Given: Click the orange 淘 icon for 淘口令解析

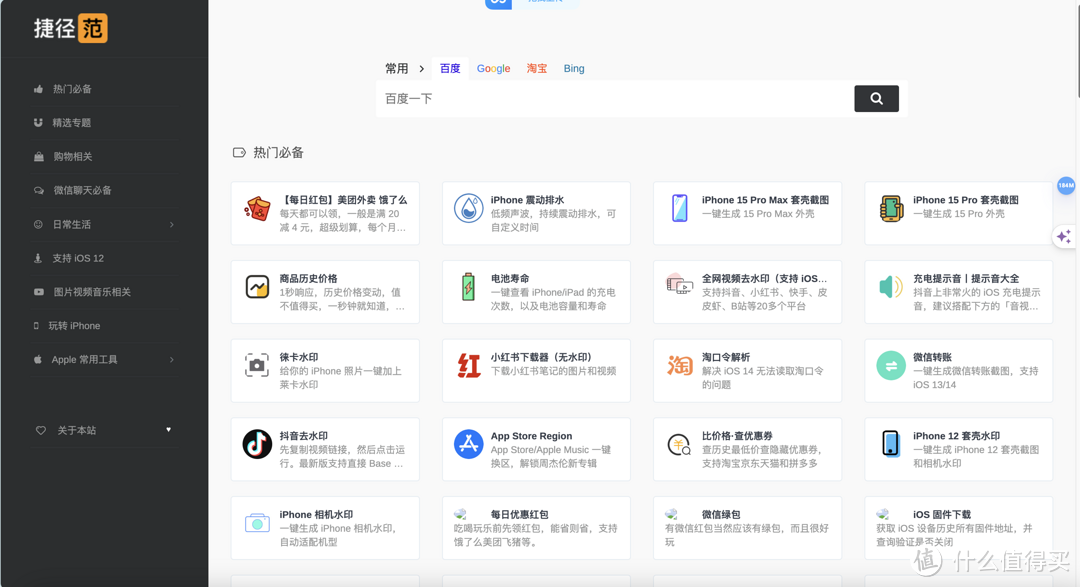Looking at the screenshot, I should (x=679, y=365).
